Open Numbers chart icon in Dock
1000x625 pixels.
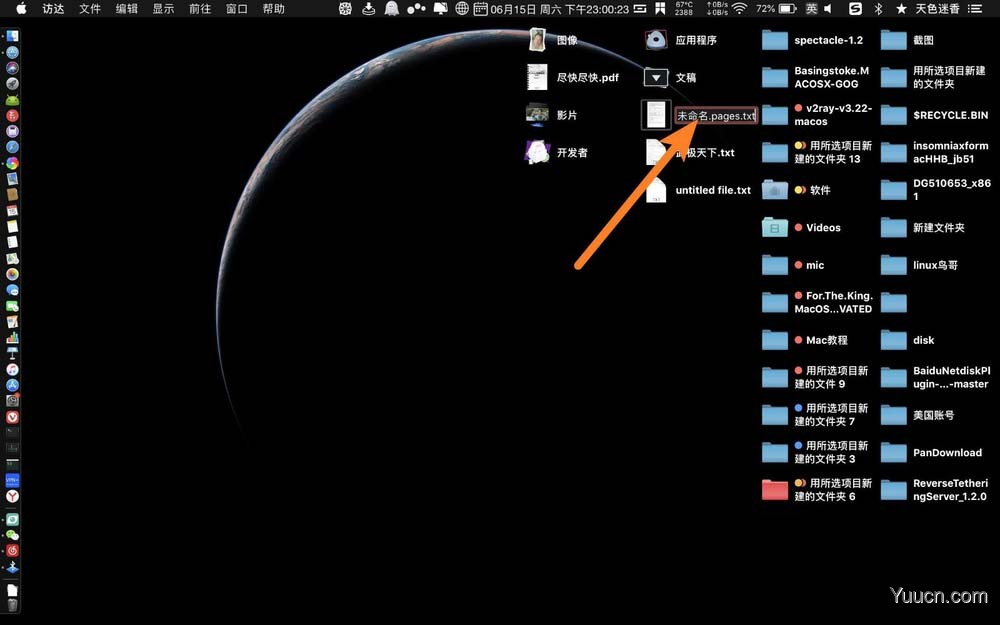(x=12, y=337)
